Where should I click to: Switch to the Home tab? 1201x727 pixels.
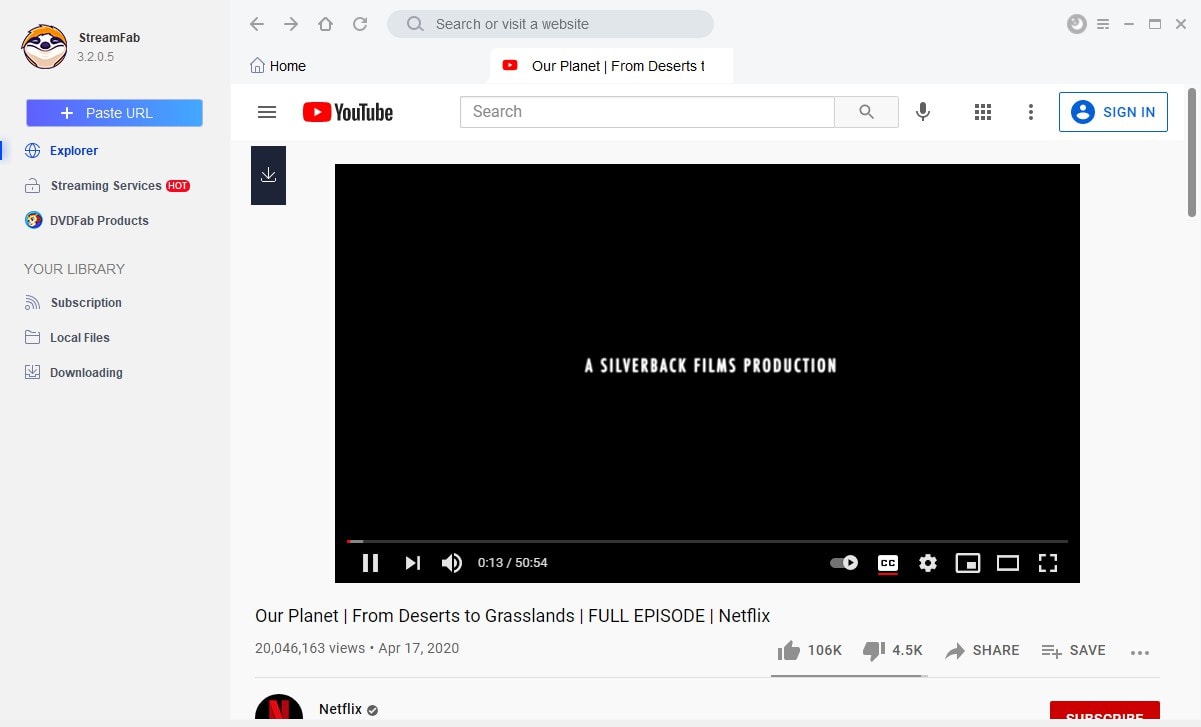pos(278,66)
